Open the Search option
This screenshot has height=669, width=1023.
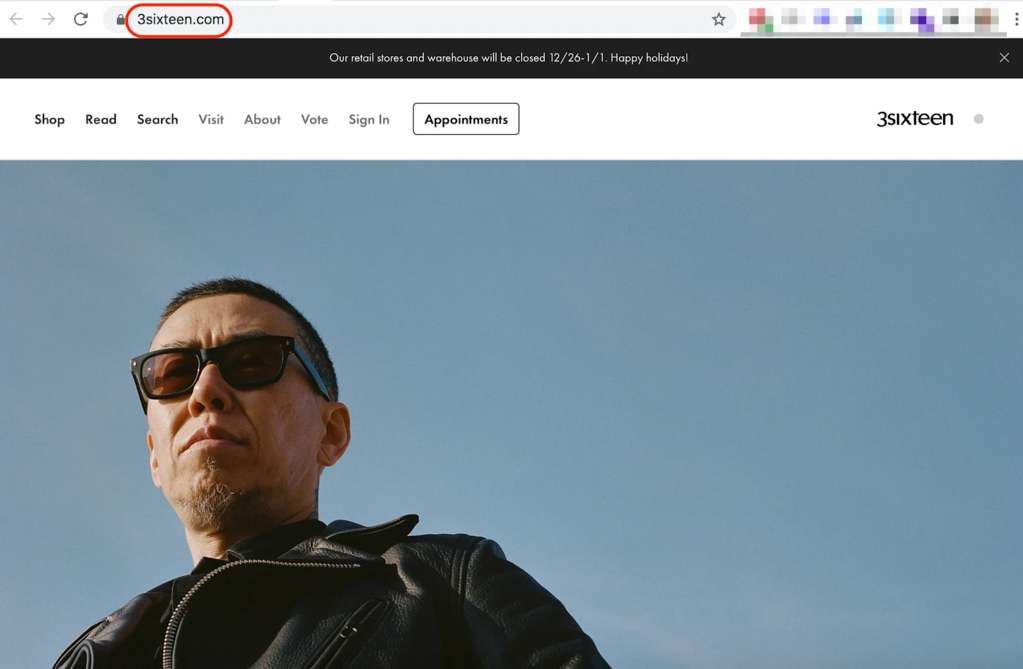click(157, 119)
